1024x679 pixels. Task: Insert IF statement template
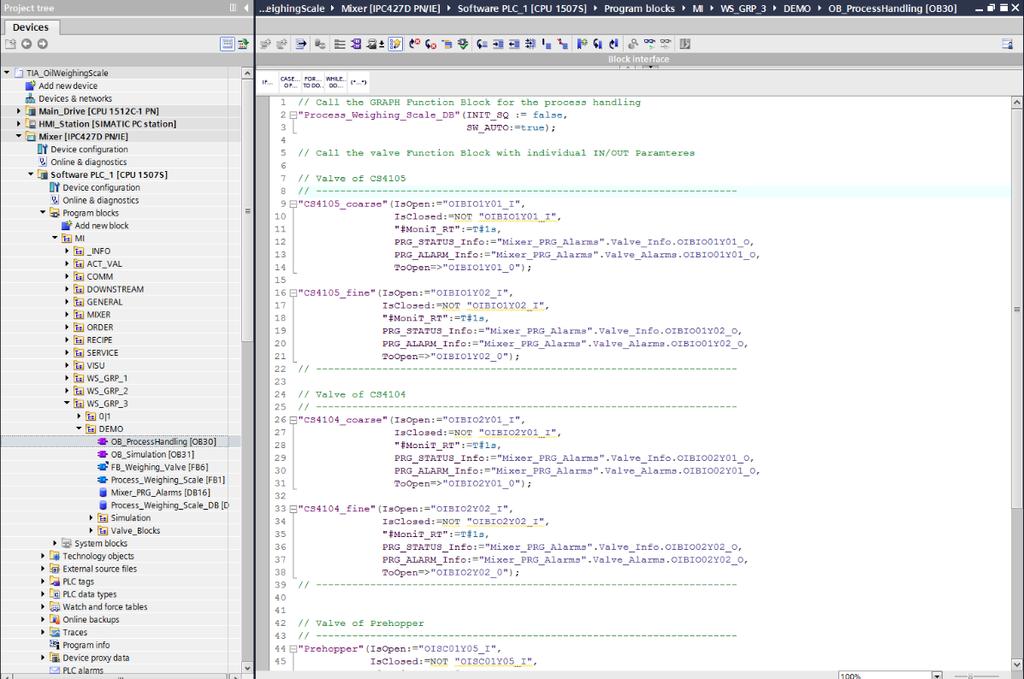(268, 82)
